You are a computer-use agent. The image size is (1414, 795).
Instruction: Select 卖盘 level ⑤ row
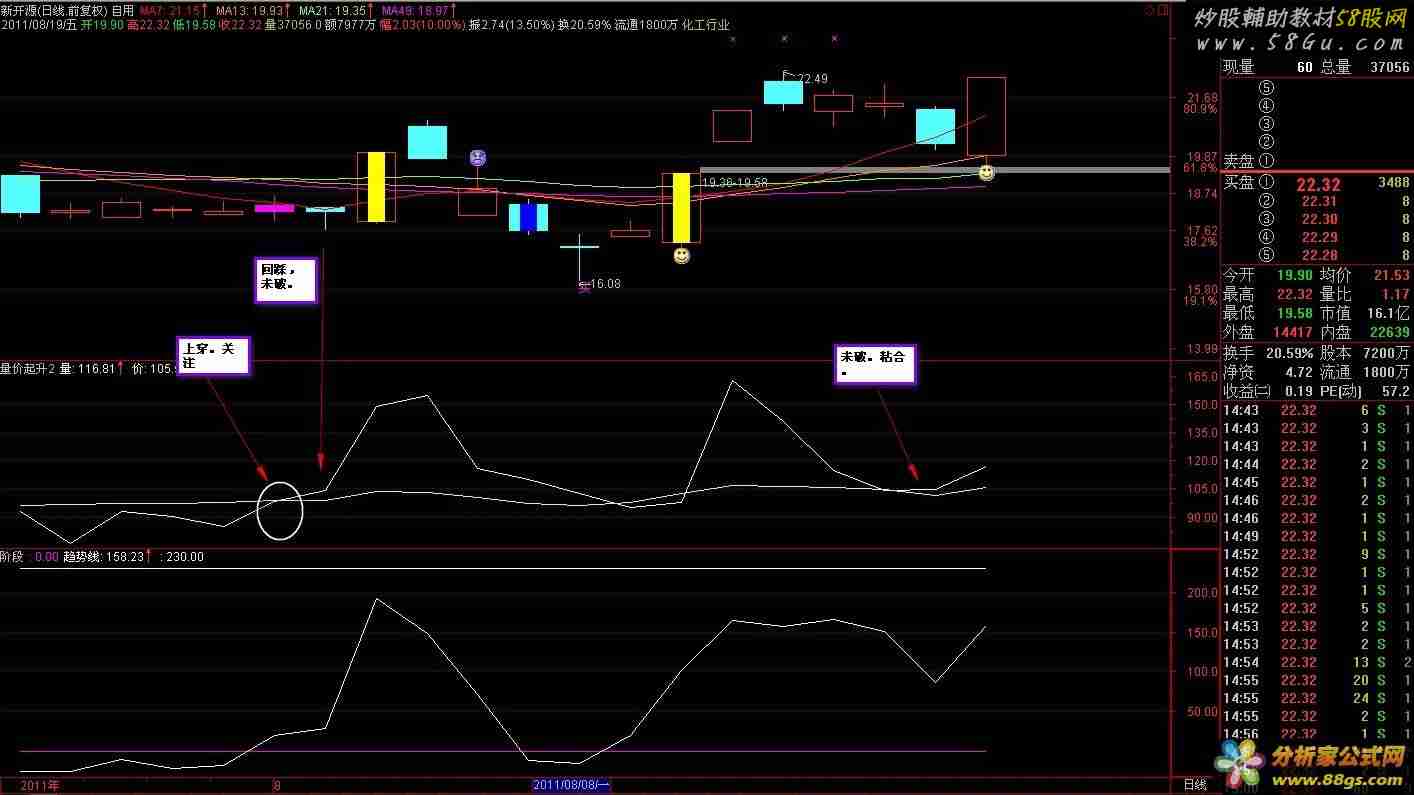(1316, 87)
